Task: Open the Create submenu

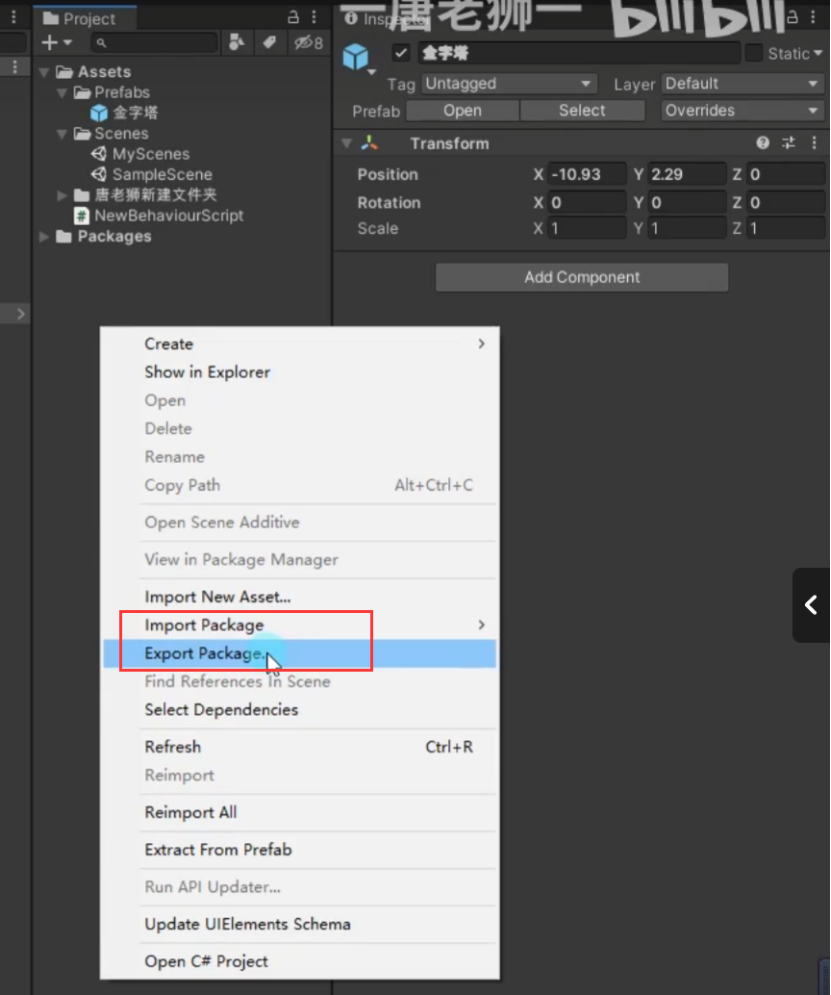Action: point(299,344)
